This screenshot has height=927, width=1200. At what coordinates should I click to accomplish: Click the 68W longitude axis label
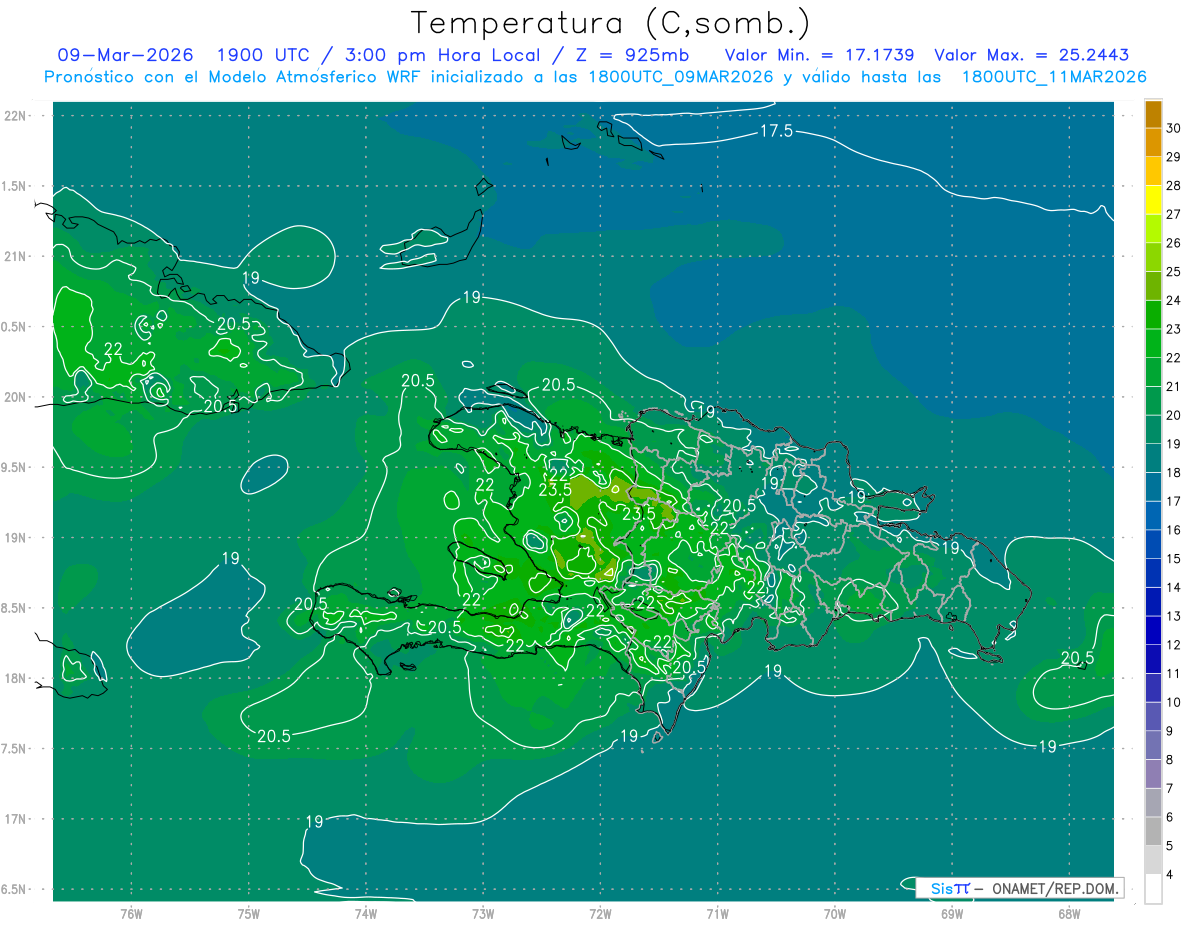point(1068,913)
